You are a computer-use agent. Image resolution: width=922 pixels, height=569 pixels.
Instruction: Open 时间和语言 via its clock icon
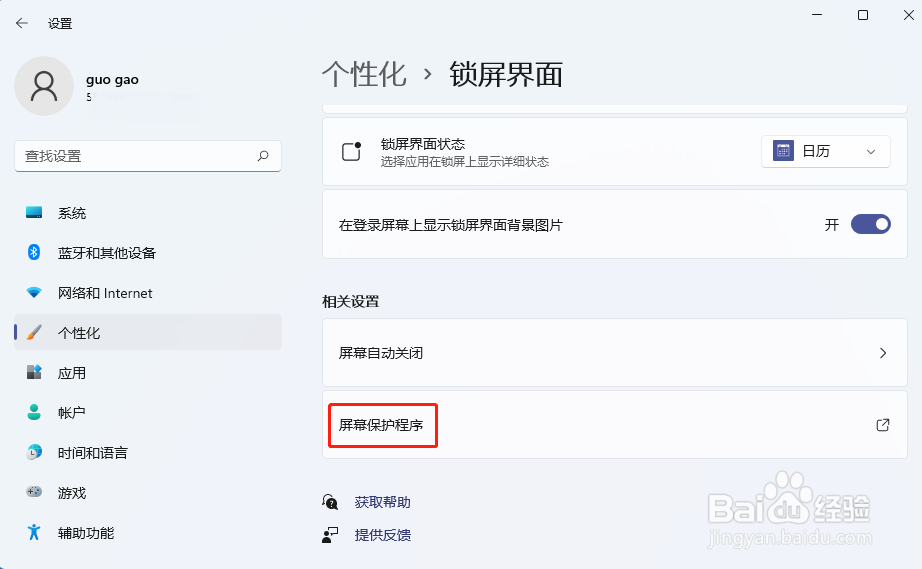[35, 452]
